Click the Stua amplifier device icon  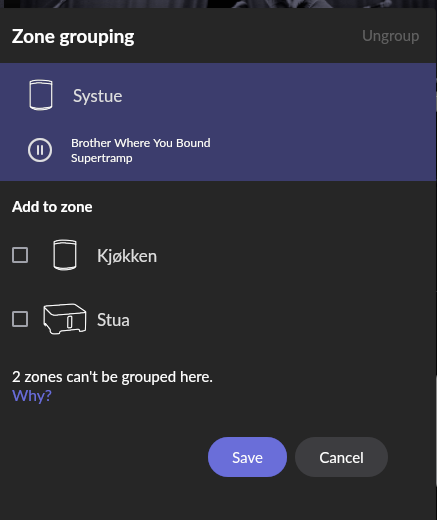point(65,319)
